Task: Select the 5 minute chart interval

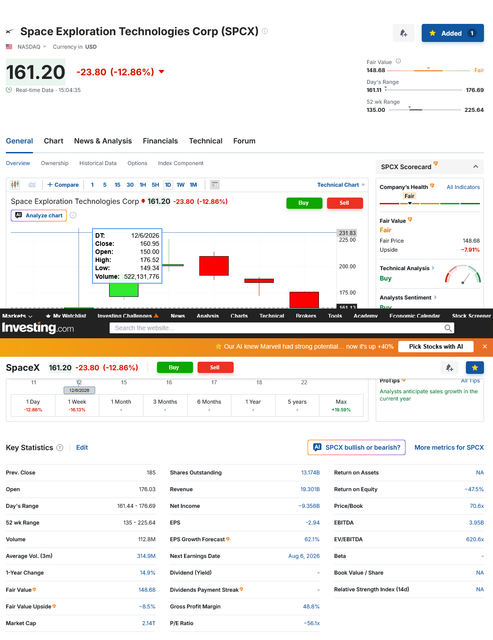Action: pyautogui.click(x=104, y=185)
